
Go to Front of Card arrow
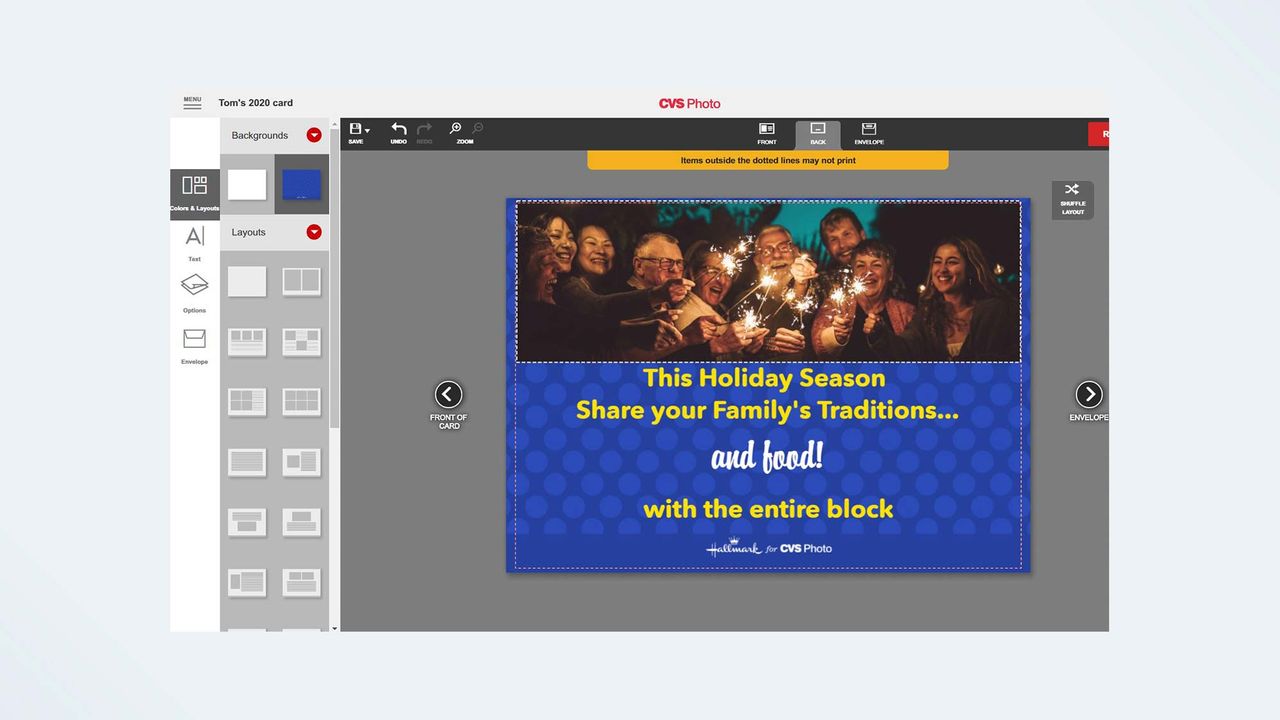449,394
